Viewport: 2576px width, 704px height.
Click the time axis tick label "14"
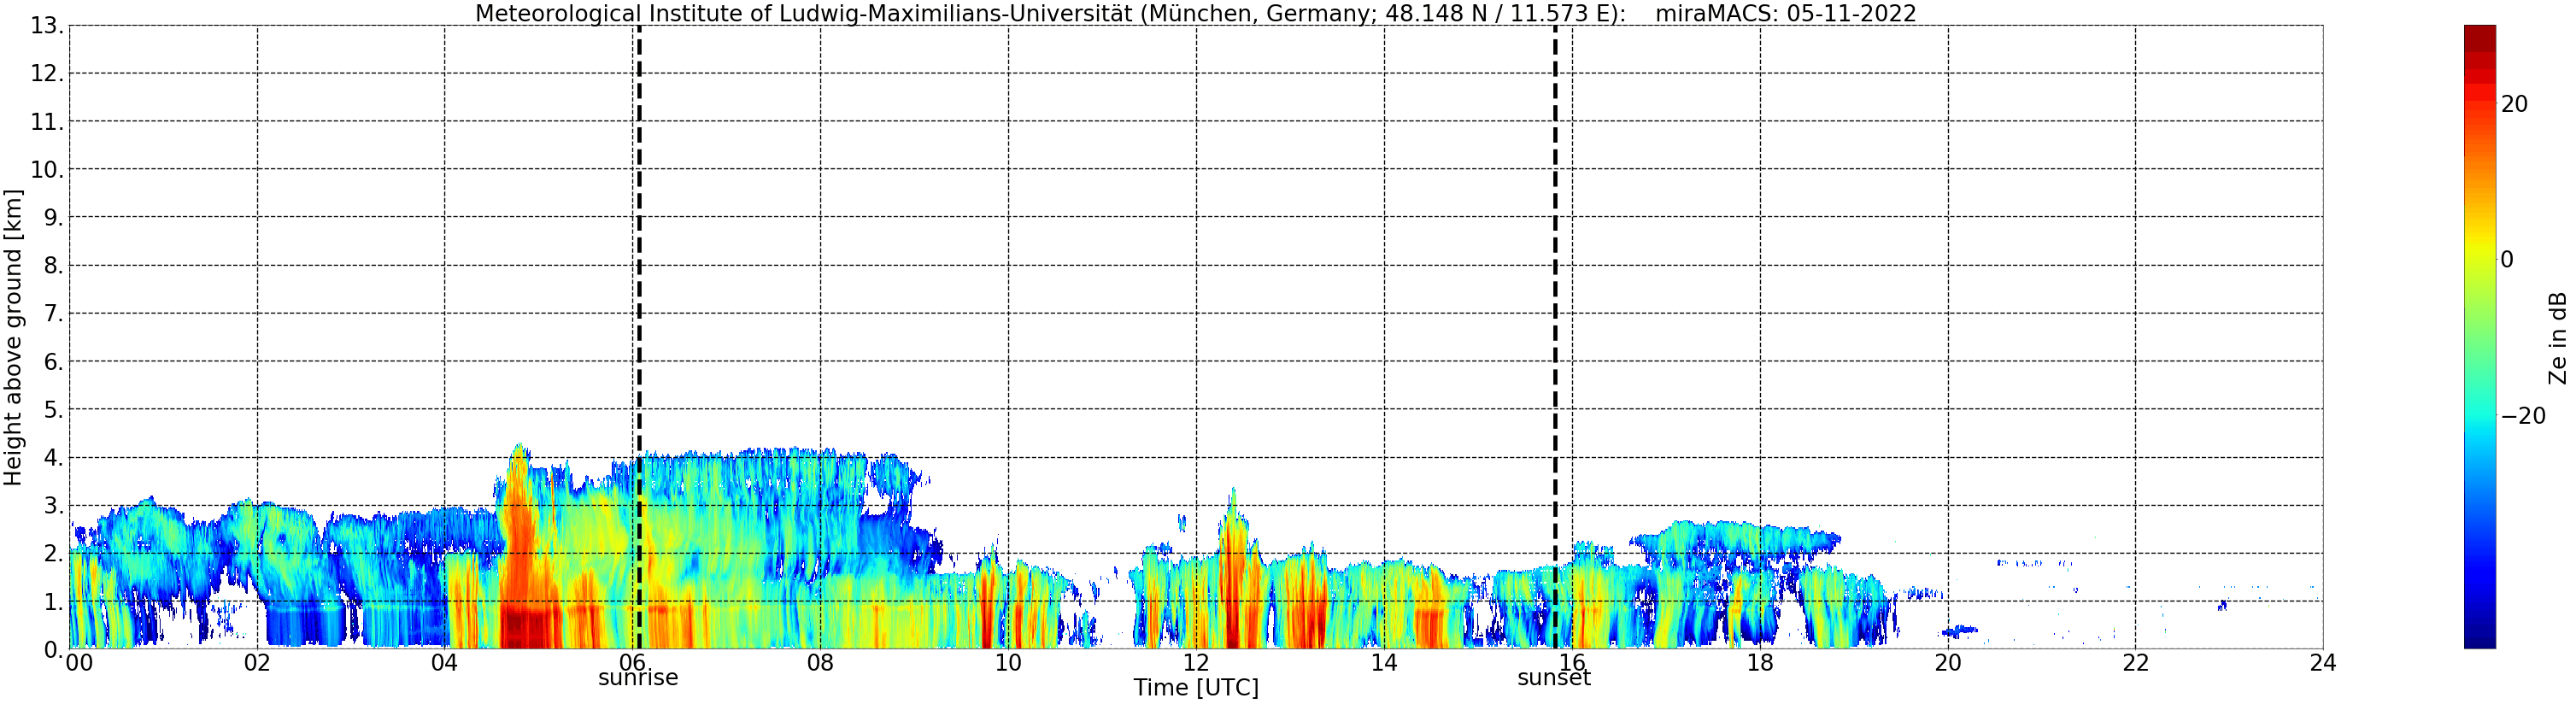coord(1384,663)
